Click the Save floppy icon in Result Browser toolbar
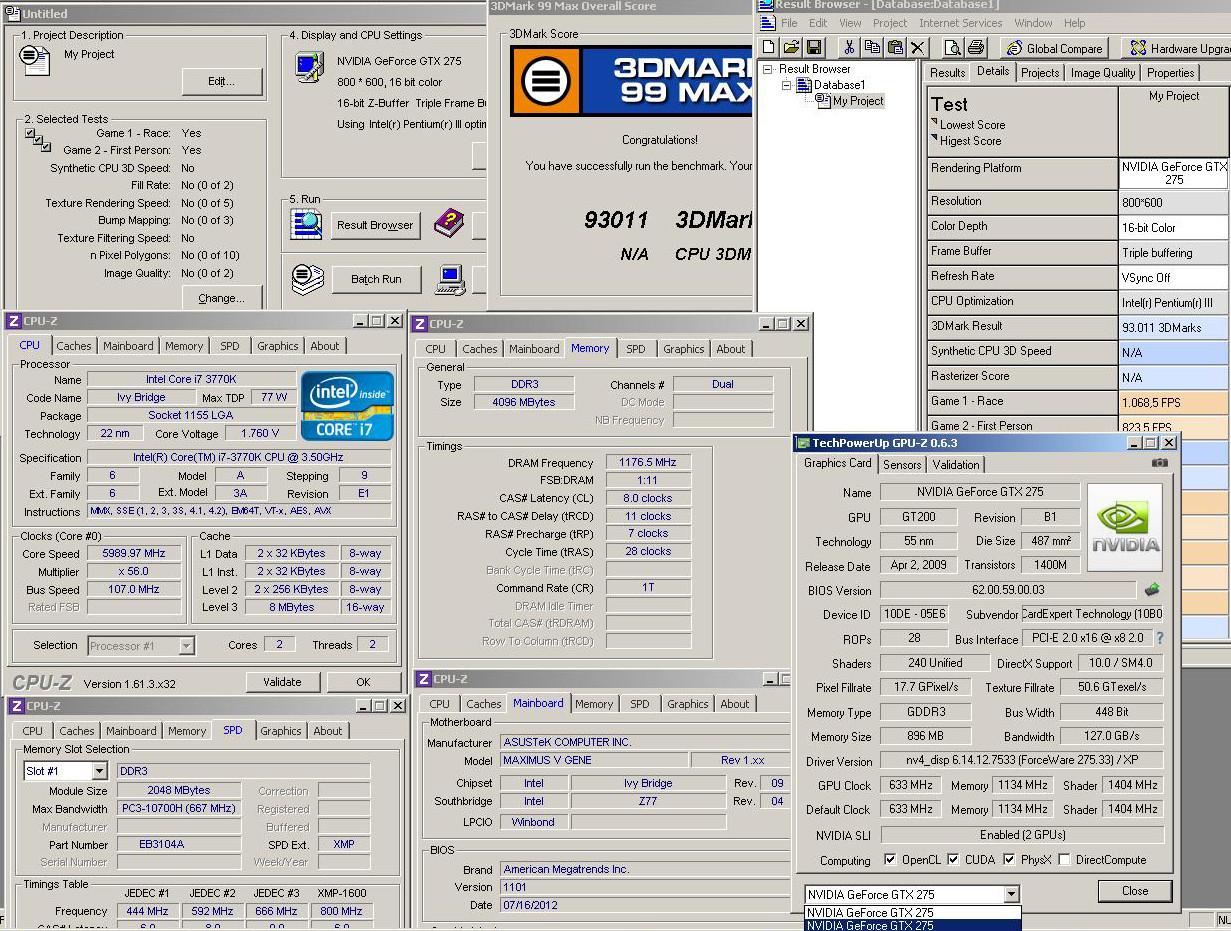The width and height of the screenshot is (1231, 931). pyautogui.click(x=814, y=47)
